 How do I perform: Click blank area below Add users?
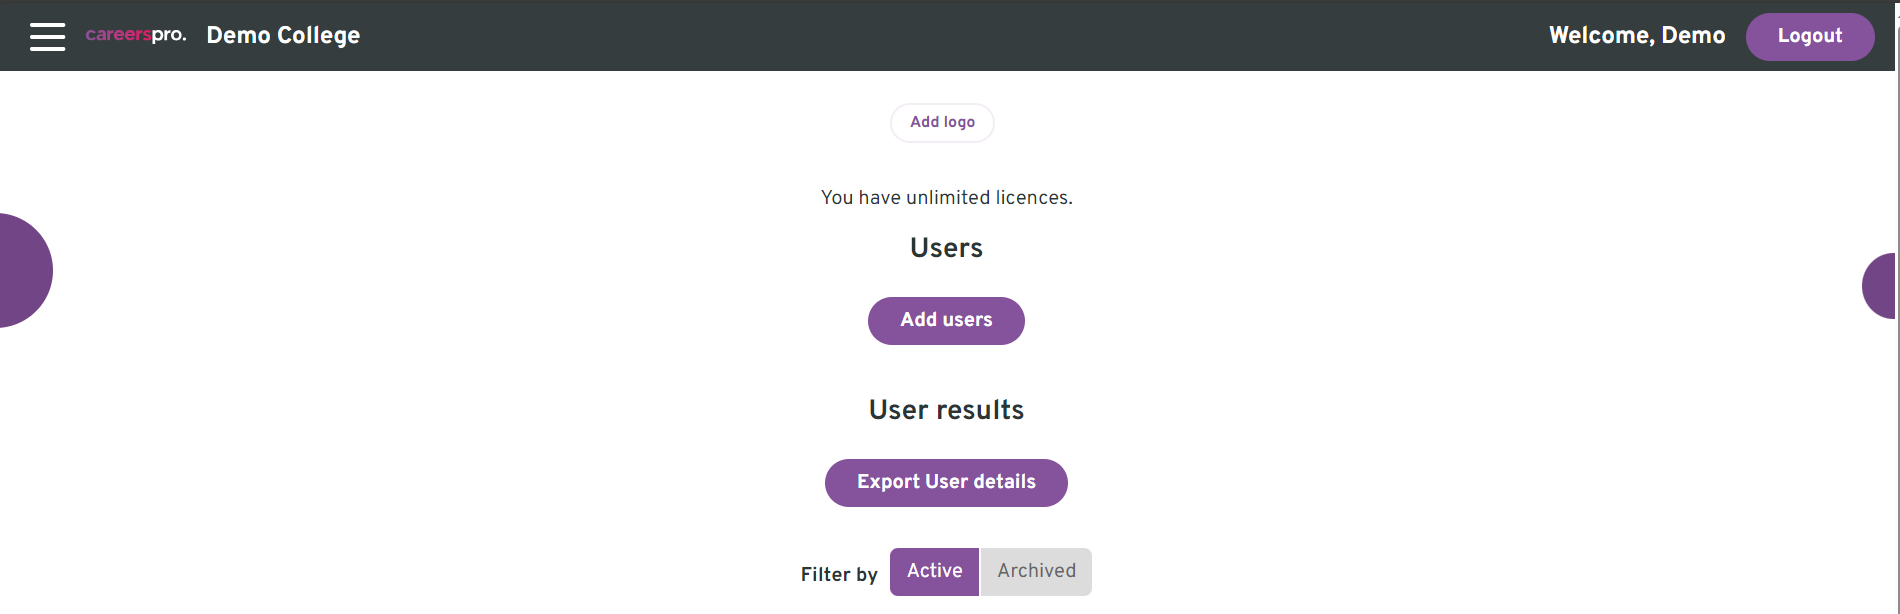click(946, 368)
